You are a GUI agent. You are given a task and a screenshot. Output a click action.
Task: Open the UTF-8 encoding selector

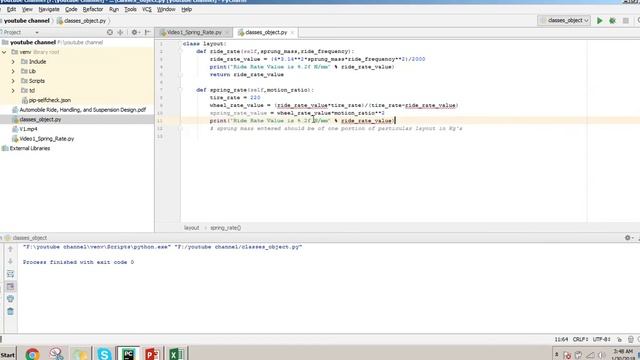[x=602, y=339]
